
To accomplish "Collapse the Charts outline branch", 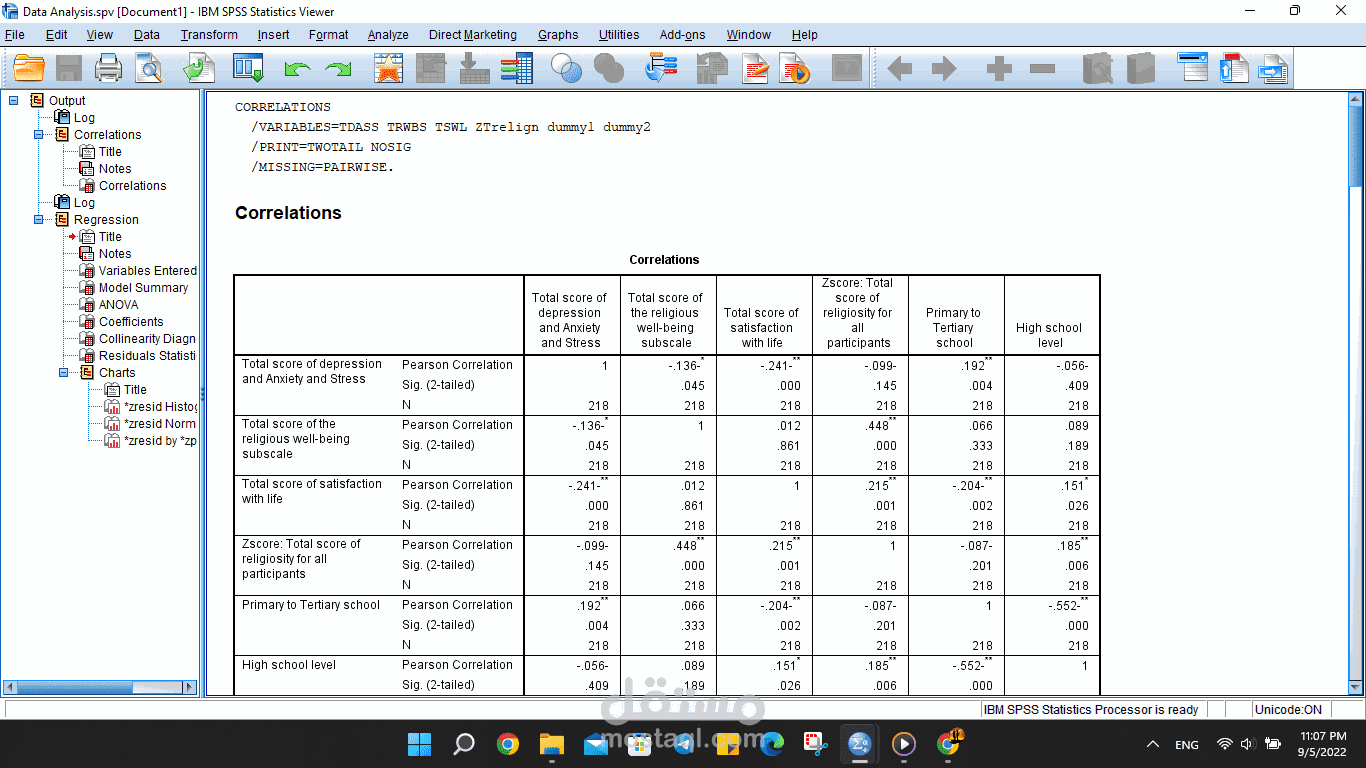I will tap(64, 372).
